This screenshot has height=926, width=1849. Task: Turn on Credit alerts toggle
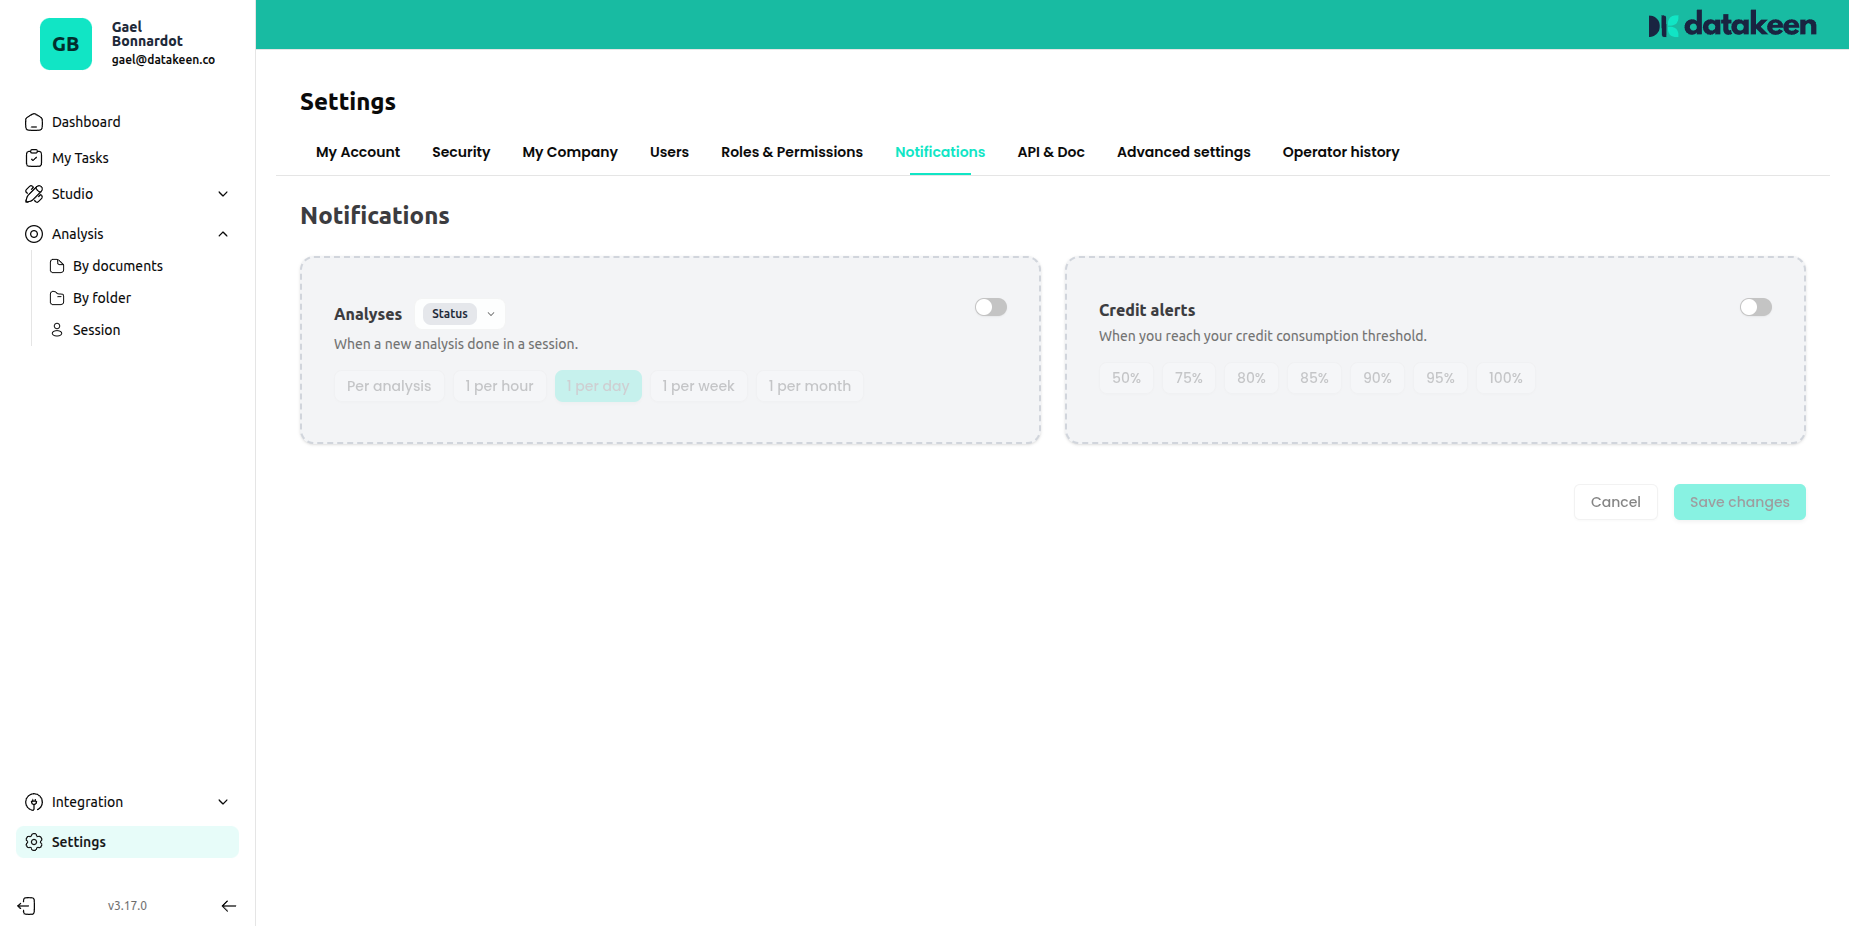[x=1755, y=307]
